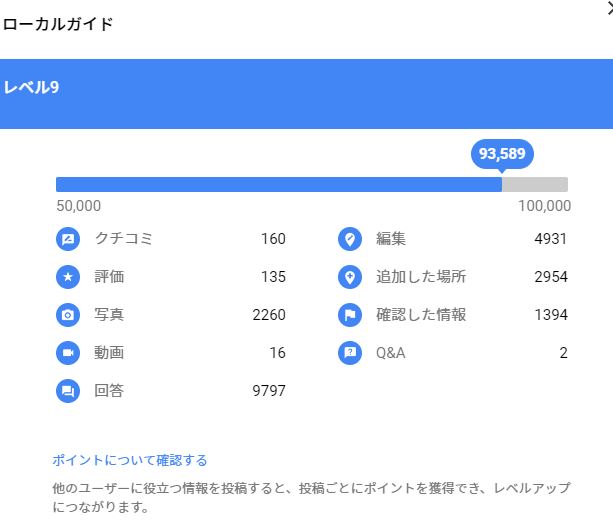The height and width of the screenshot is (530, 613).
Task: Click the 回答 answers chat icon
Action: click(x=68, y=391)
